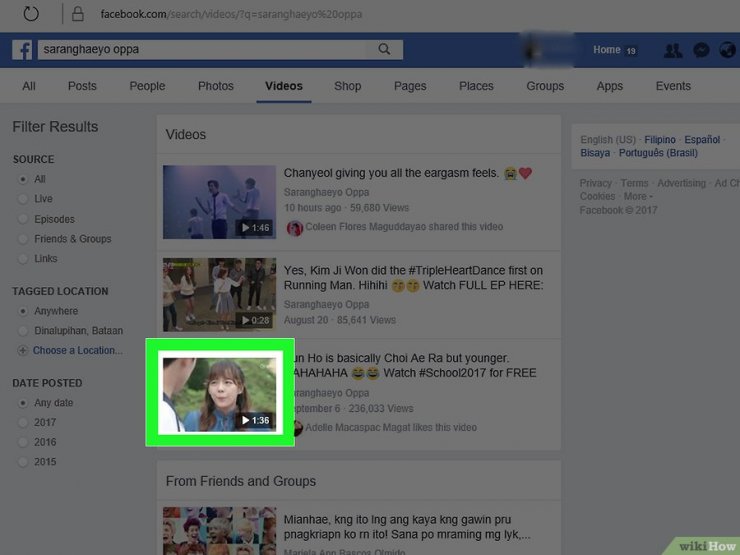The height and width of the screenshot is (555, 740).
Task: Select the Friends & Groups source filter
Action: pyautogui.click(x=23, y=239)
